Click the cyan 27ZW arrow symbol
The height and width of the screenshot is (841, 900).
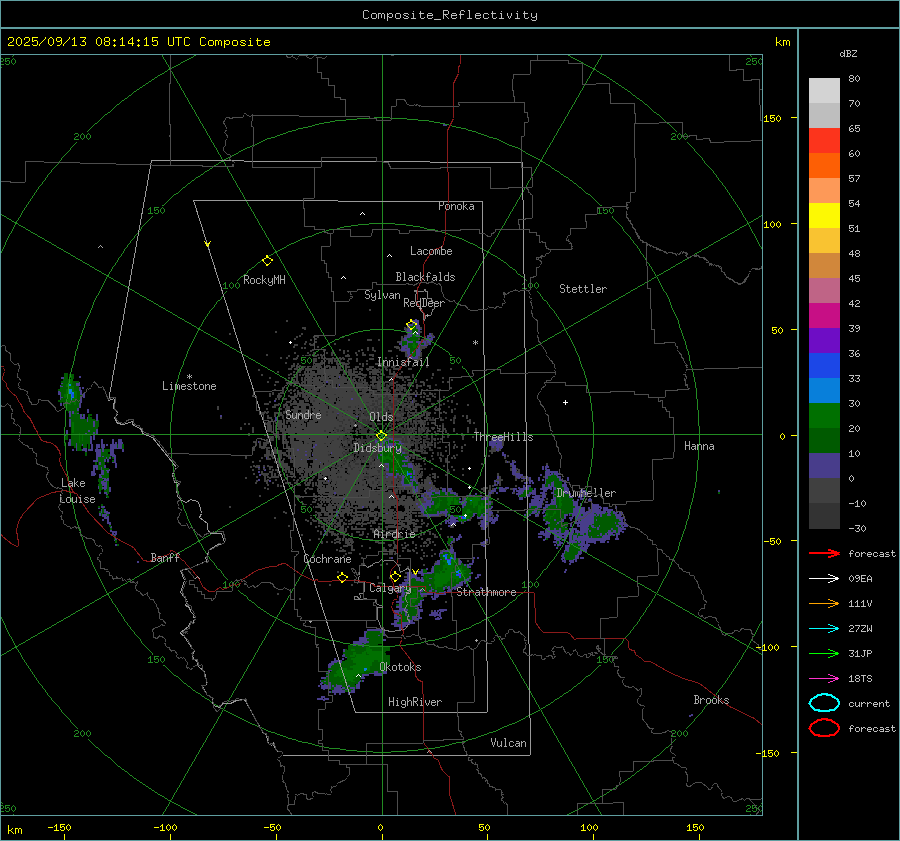point(824,629)
